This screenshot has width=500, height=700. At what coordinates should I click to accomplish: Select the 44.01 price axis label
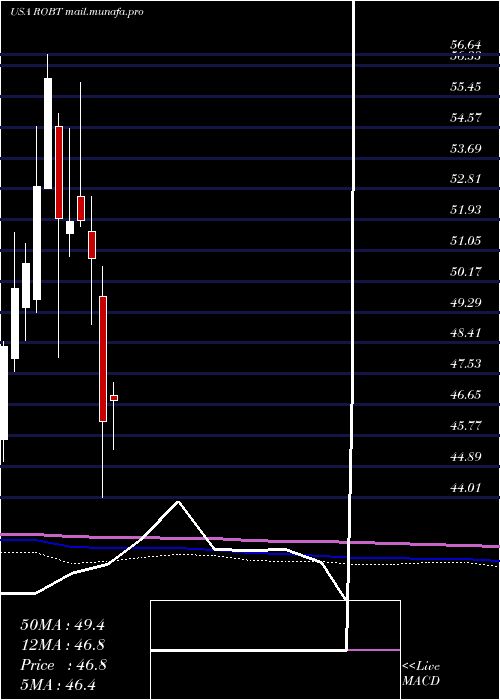coord(466,488)
